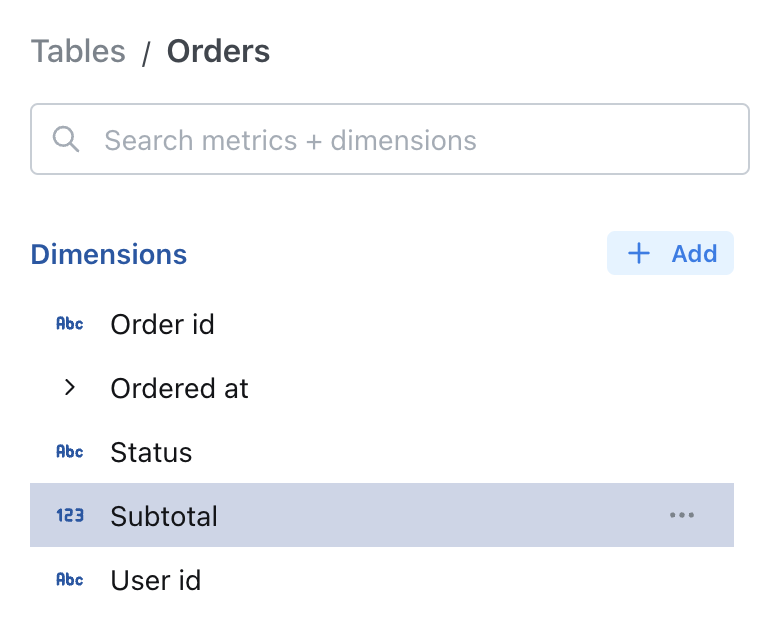Click the 123 numeric icon beside Subtotal
The height and width of the screenshot is (620, 778).
pyautogui.click(x=70, y=516)
